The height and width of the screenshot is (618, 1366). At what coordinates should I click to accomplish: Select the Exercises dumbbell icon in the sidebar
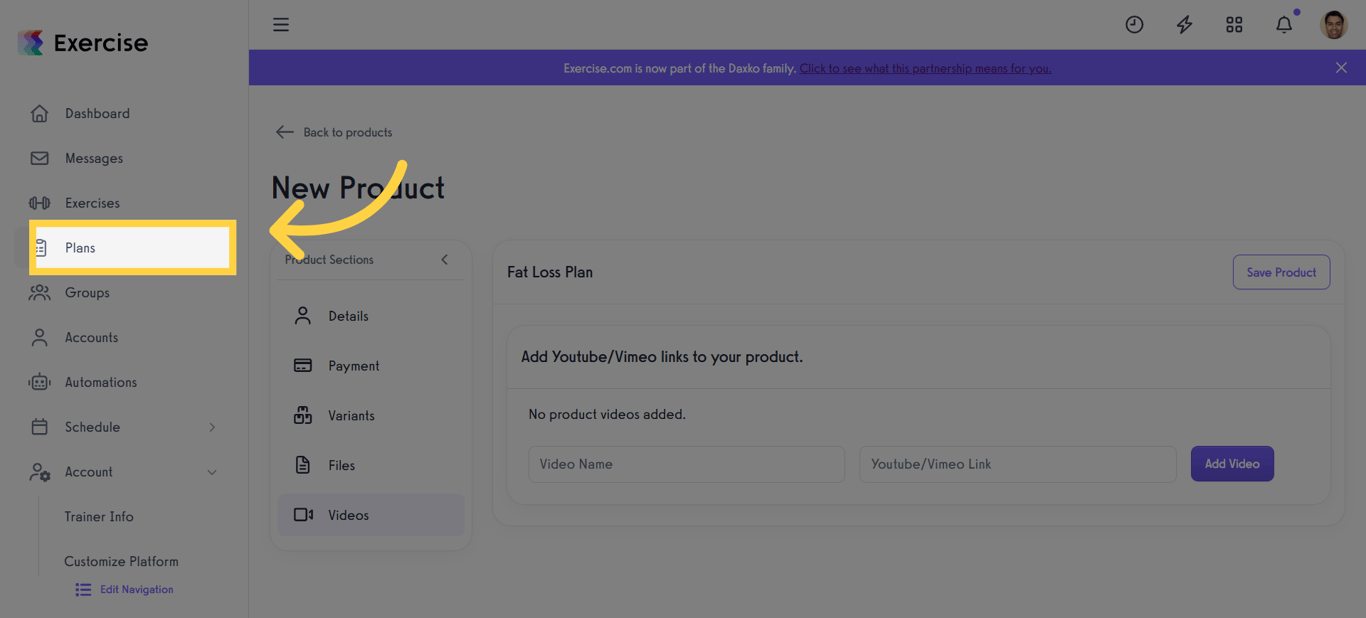pos(39,202)
